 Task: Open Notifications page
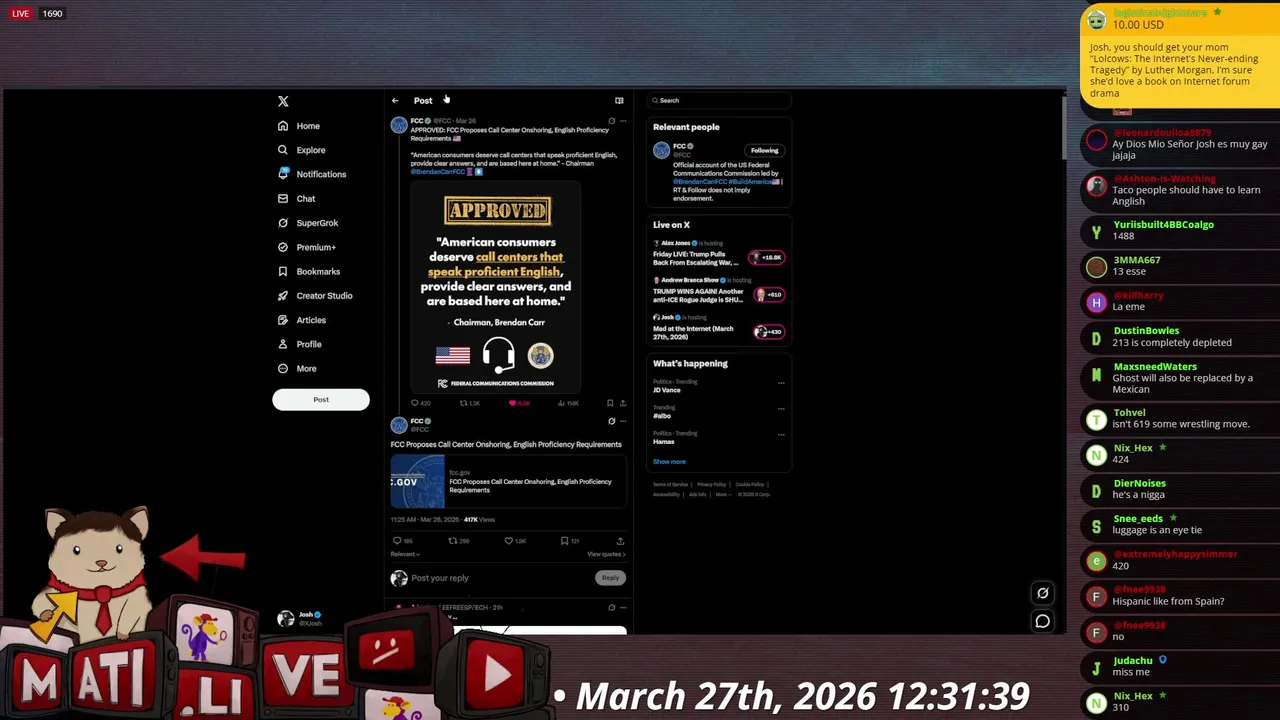(x=311, y=174)
